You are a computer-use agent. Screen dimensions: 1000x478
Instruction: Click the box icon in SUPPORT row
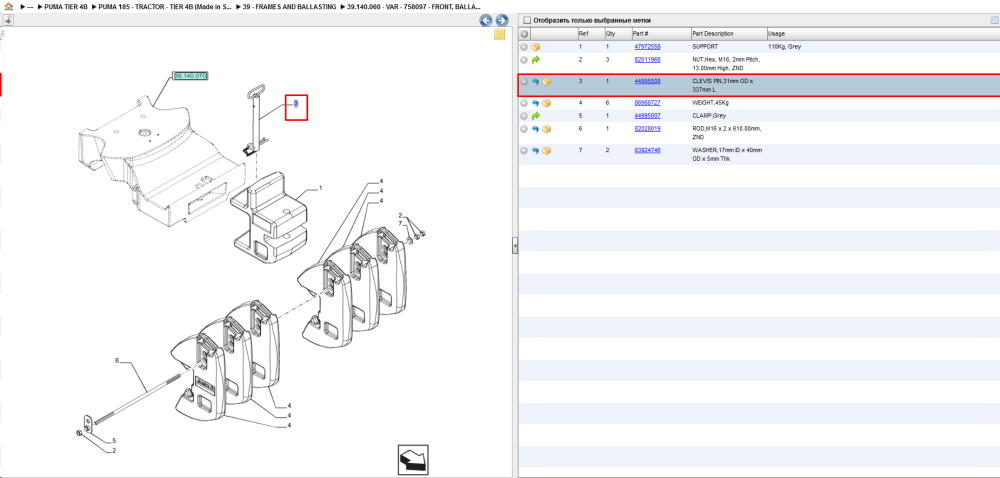point(536,47)
